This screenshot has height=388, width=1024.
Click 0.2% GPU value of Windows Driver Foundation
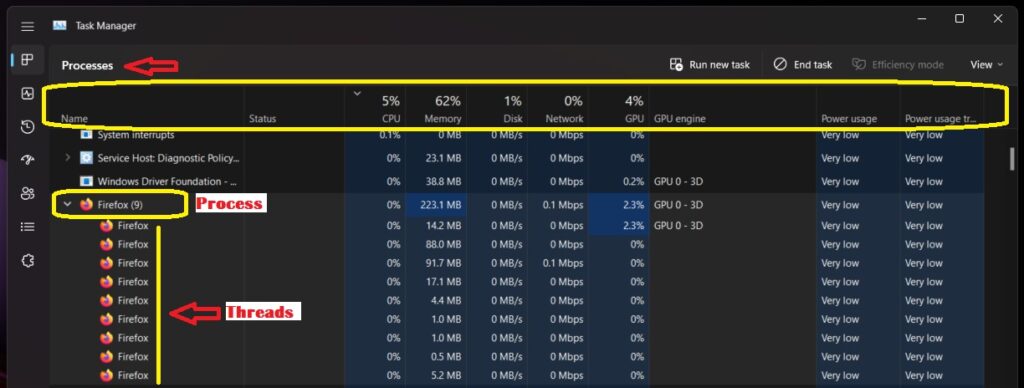[x=633, y=181]
